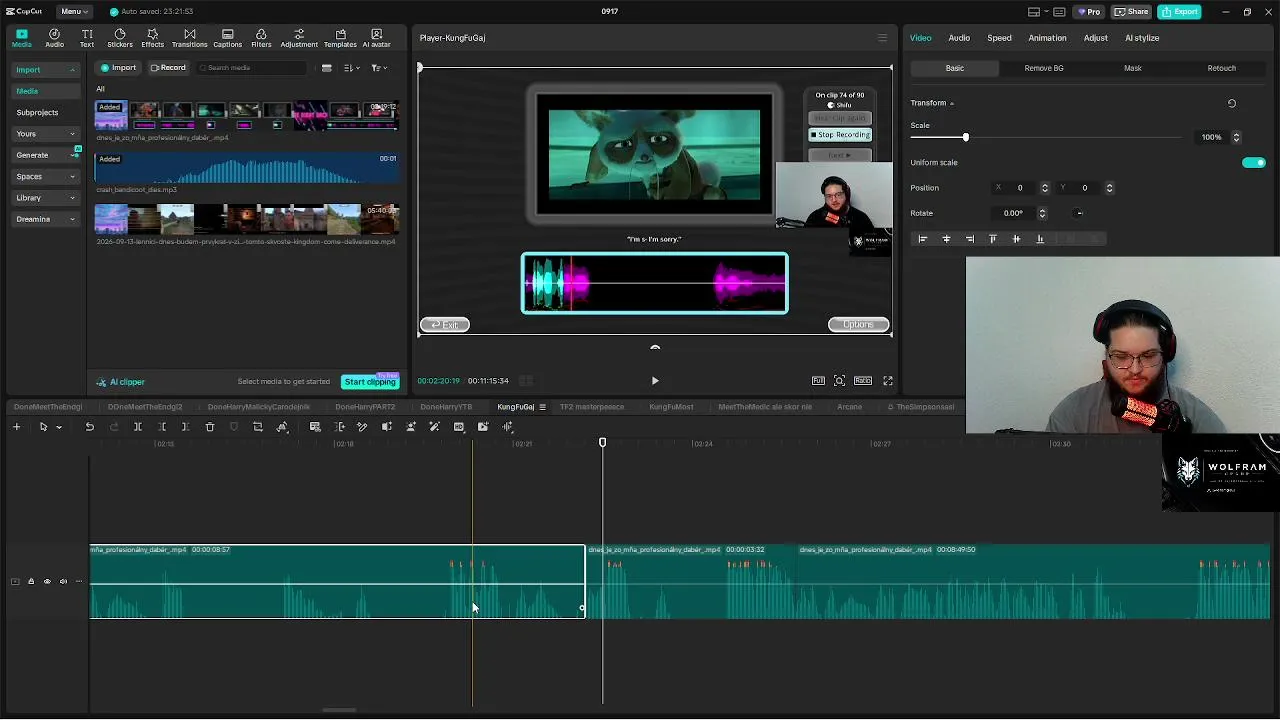
Task: Select the Remove BG tab
Action: [1044, 68]
